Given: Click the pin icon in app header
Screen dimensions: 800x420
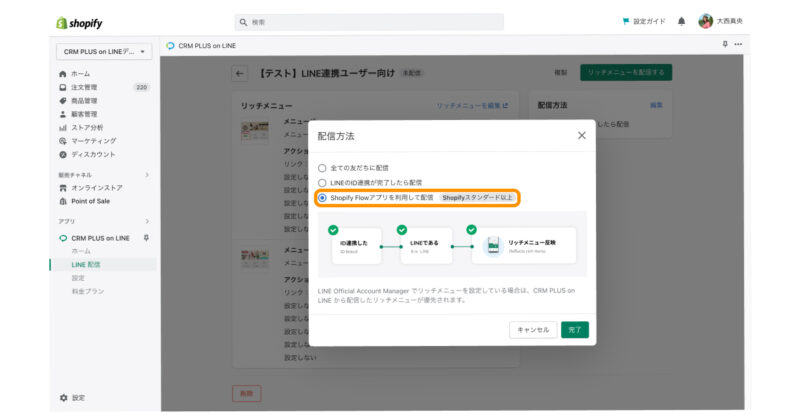Looking at the screenshot, I should [725, 44].
